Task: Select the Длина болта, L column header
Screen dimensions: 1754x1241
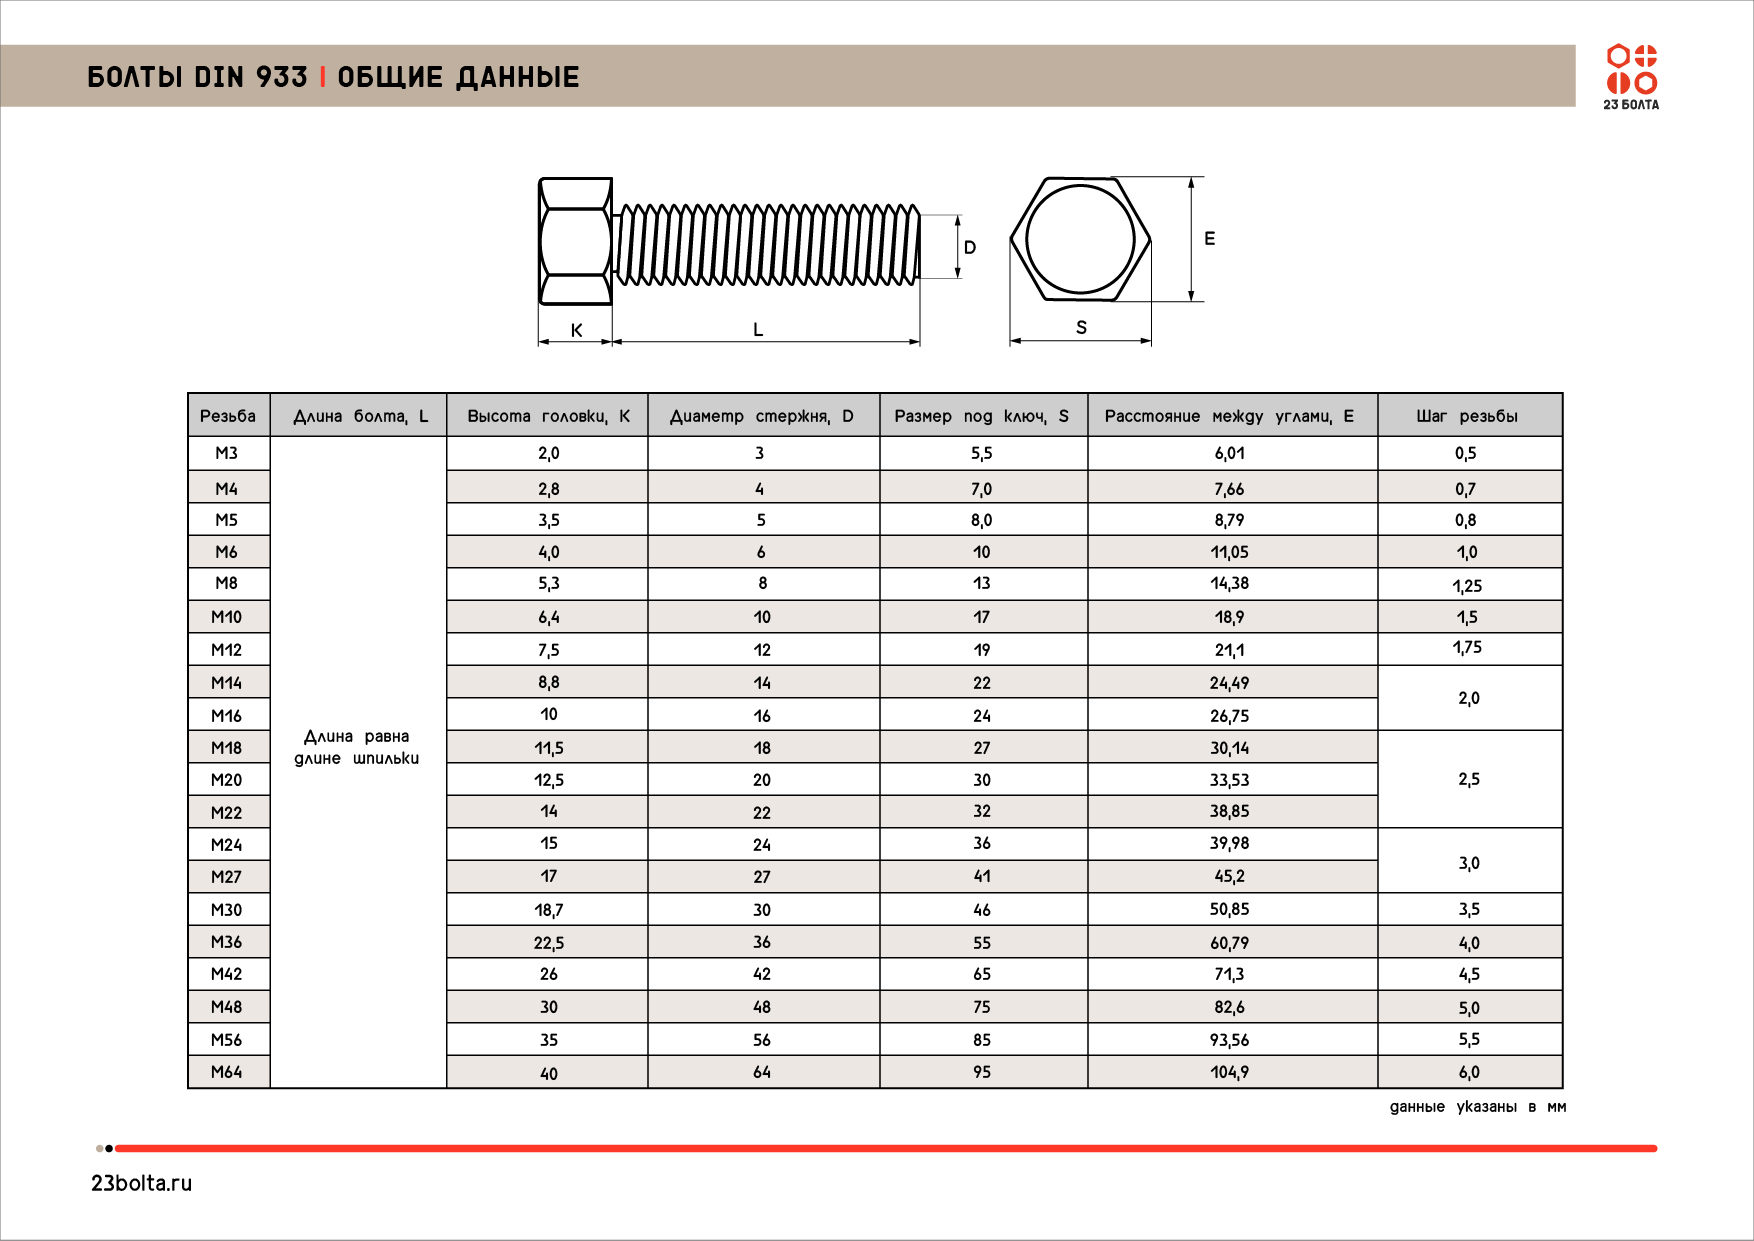Action: pyautogui.click(x=360, y=416)
